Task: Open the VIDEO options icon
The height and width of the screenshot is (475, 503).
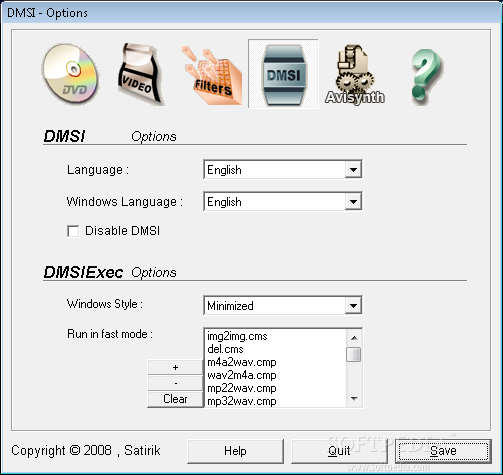Action: (141, 73)
